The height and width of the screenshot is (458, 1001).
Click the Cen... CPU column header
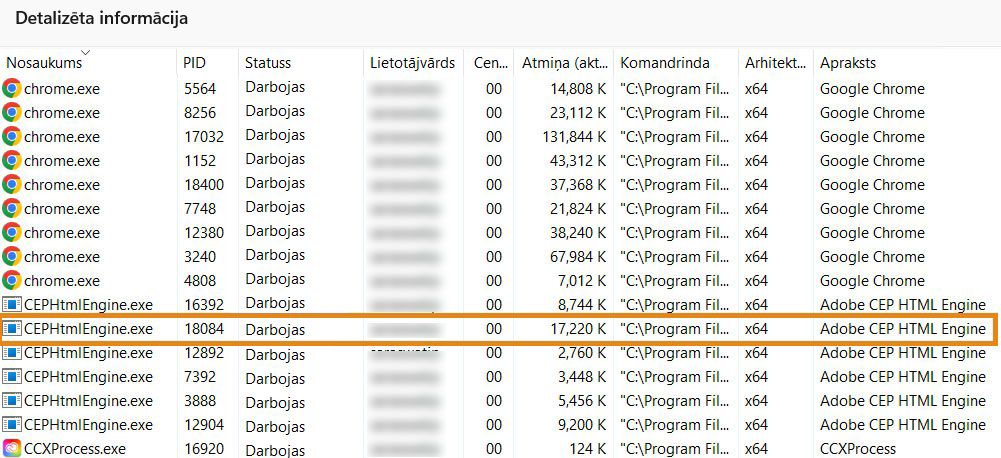(x=491, y=63)
